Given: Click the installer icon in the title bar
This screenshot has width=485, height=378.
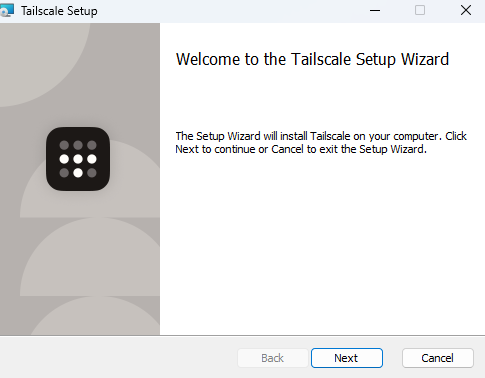Looking at the screenshot, I should click(x=7, y=10).
